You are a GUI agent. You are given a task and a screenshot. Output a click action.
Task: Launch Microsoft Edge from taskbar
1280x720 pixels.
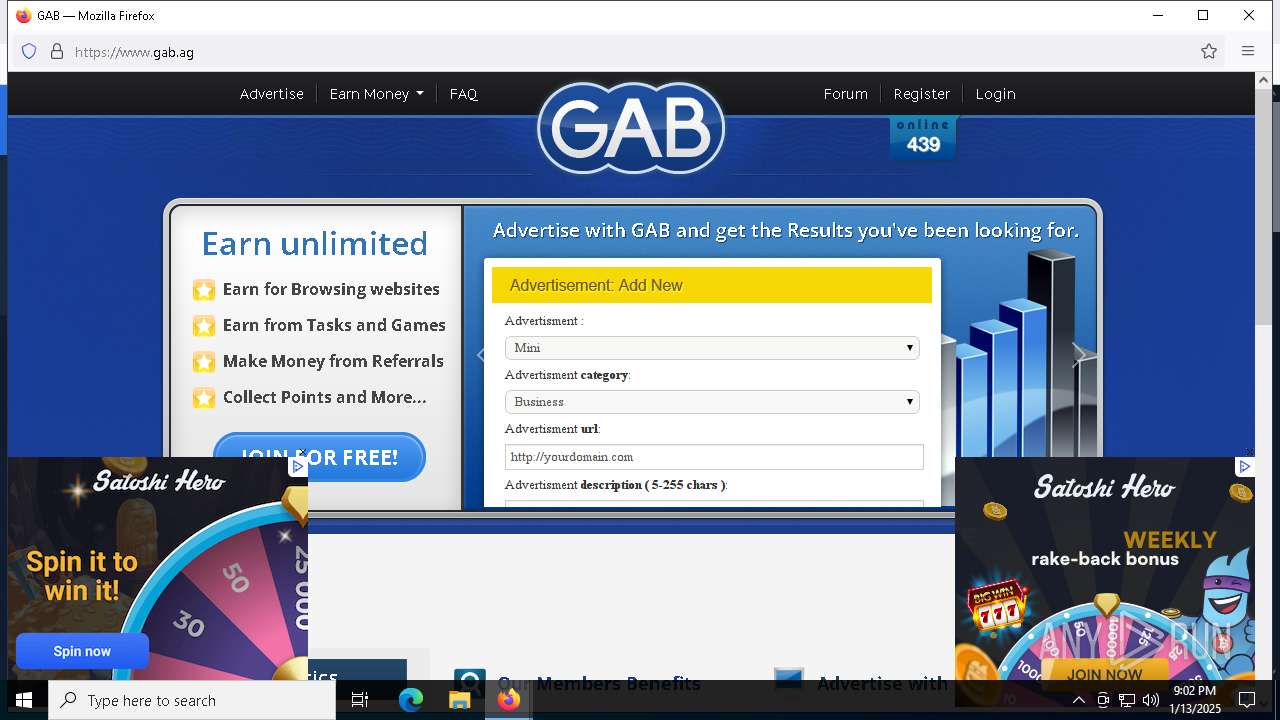(x=411, y=700)
